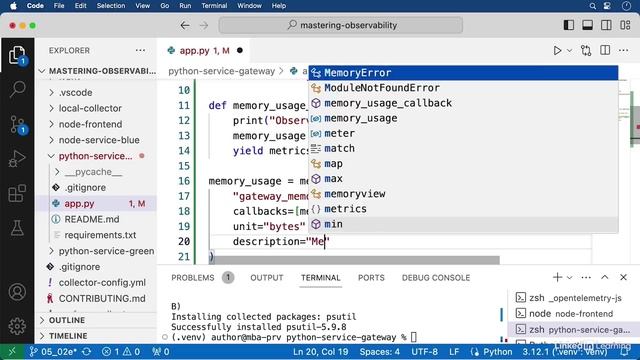
Task: Open dropdown next to Run button
Action: tap(569, 51)
